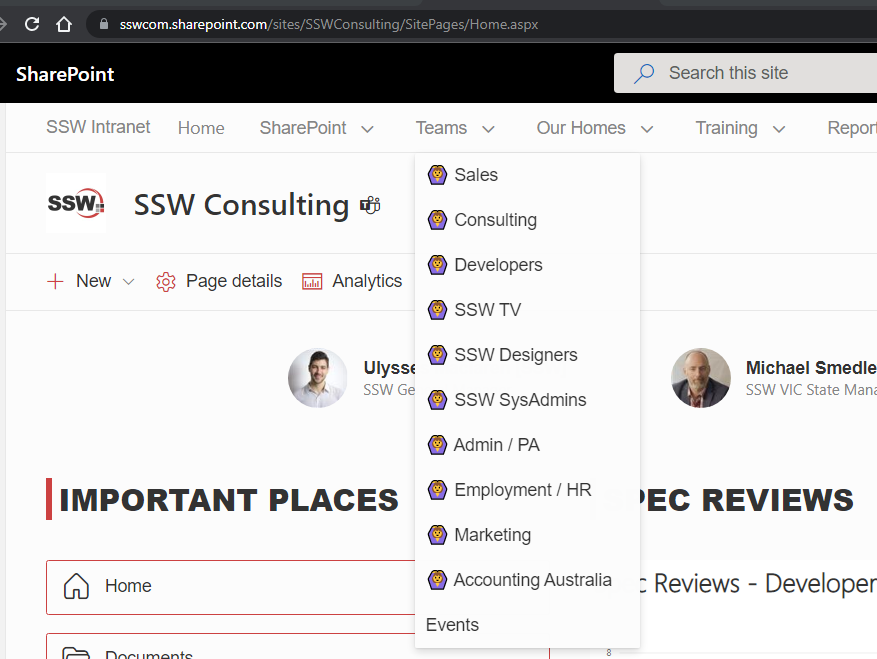Go to Home in top navigation
Viewport: 877px width, 659px height.
(201, 128)
